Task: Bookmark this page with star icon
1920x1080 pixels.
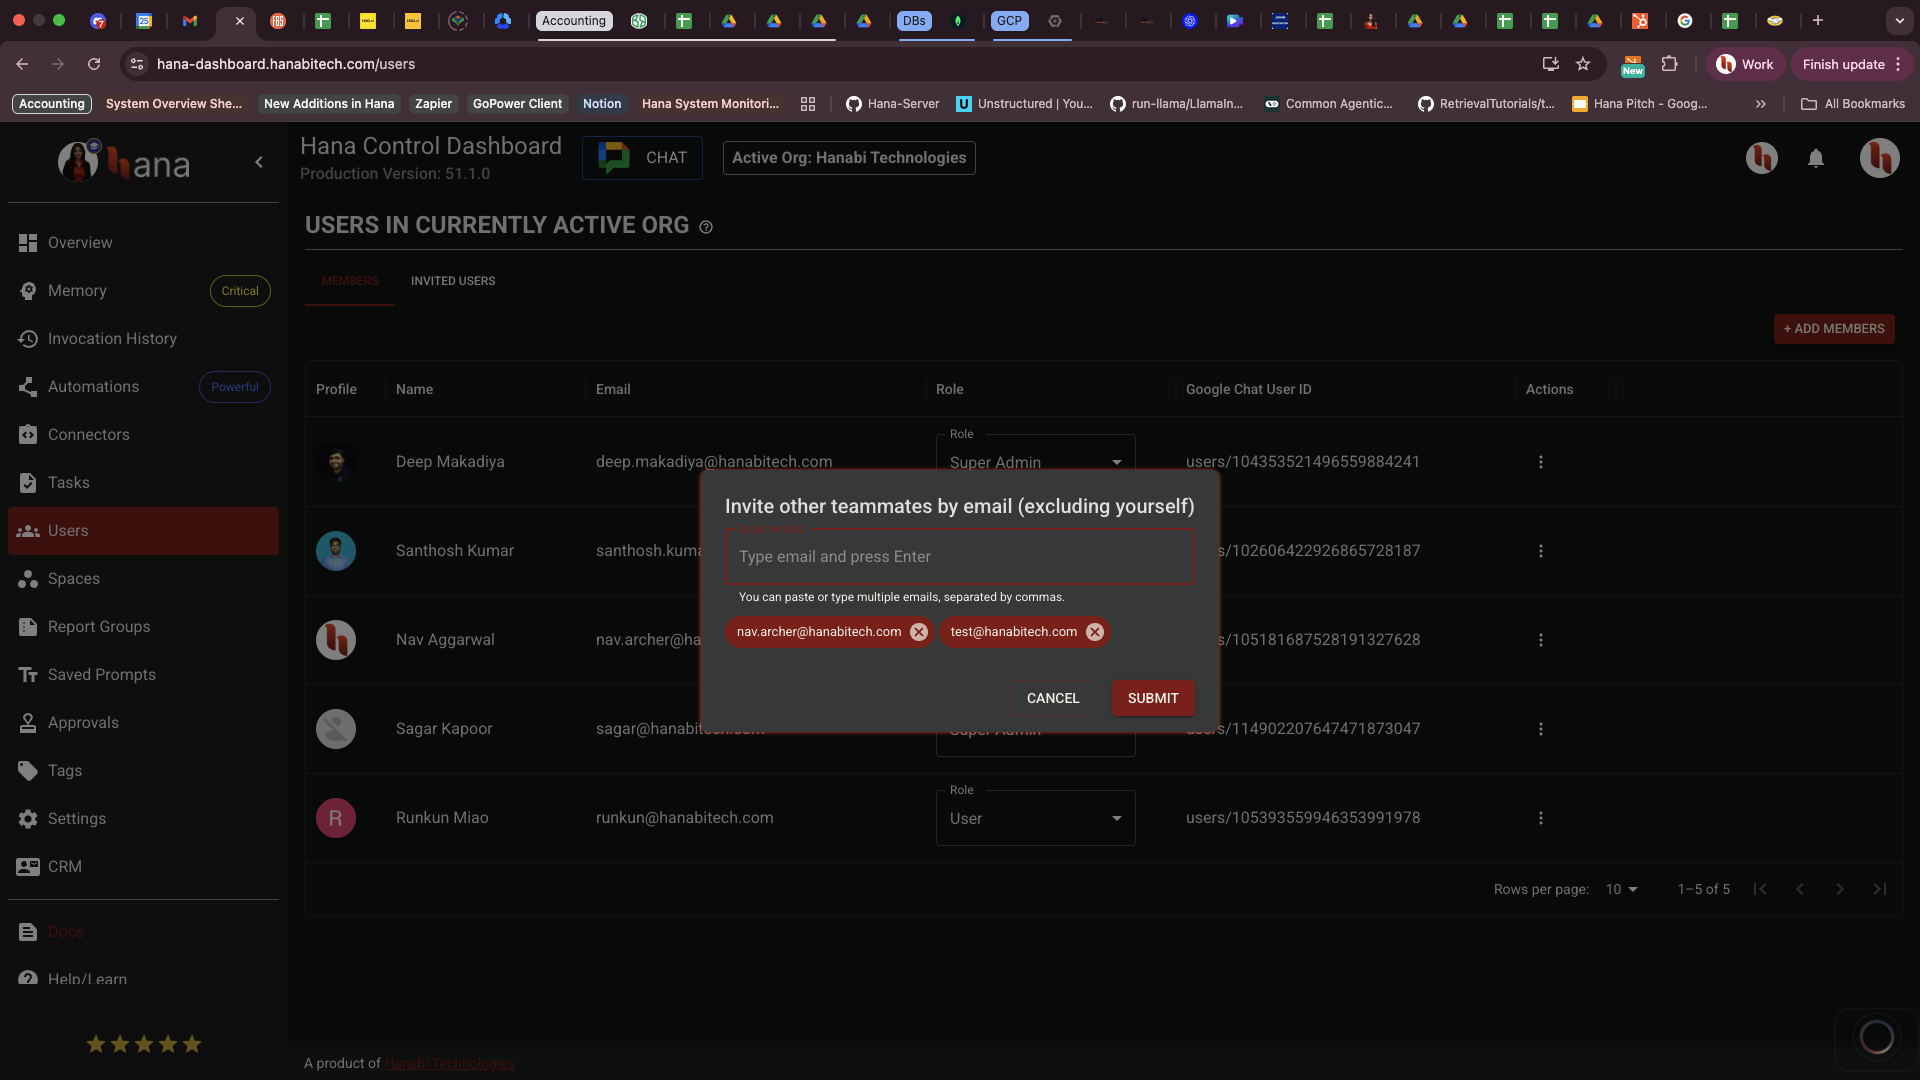Action: click(x=1583, y=64)
